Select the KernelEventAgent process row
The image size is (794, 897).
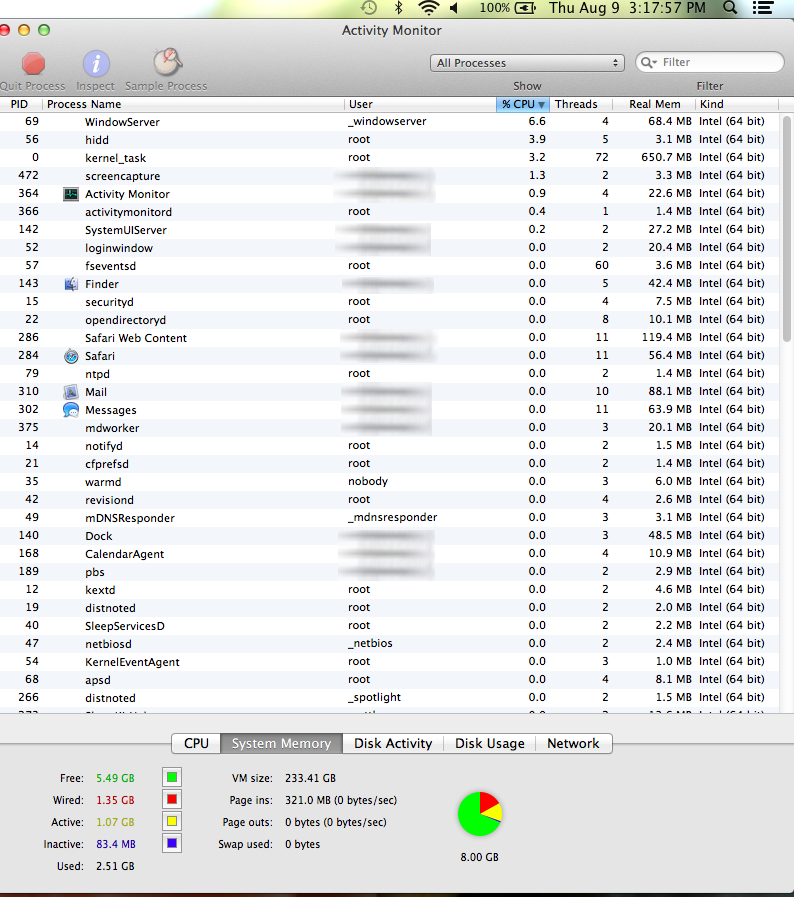tap(389, 662)
